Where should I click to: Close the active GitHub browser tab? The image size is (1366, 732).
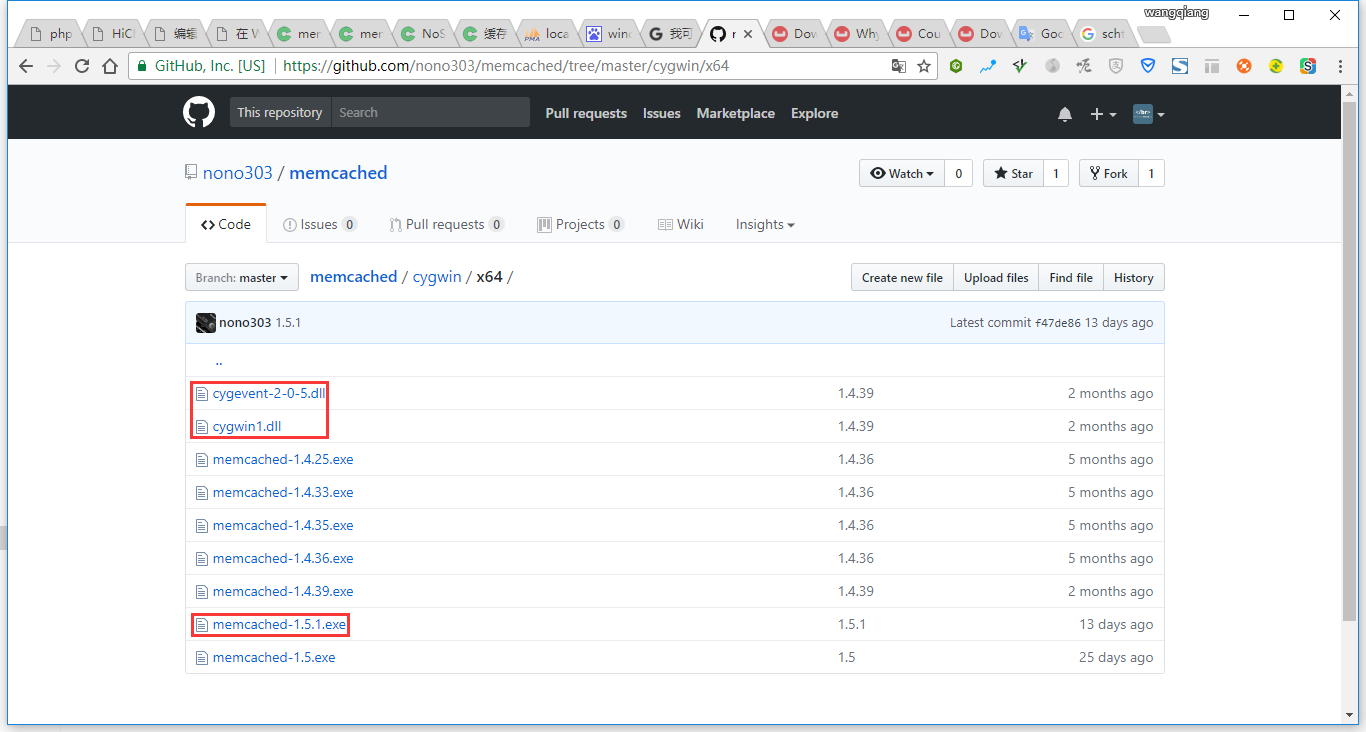pos(748,34)
